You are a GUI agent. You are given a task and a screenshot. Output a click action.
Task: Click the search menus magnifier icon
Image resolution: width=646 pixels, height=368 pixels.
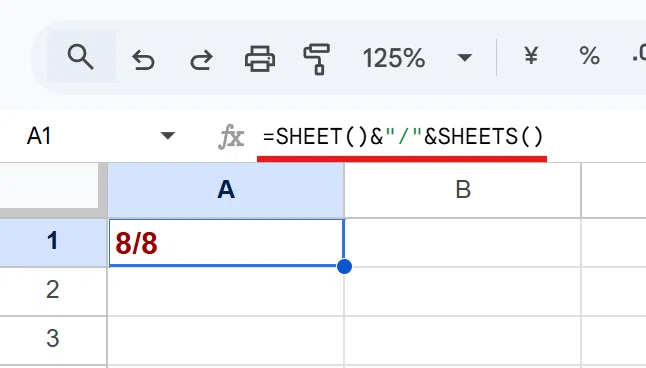80,57
